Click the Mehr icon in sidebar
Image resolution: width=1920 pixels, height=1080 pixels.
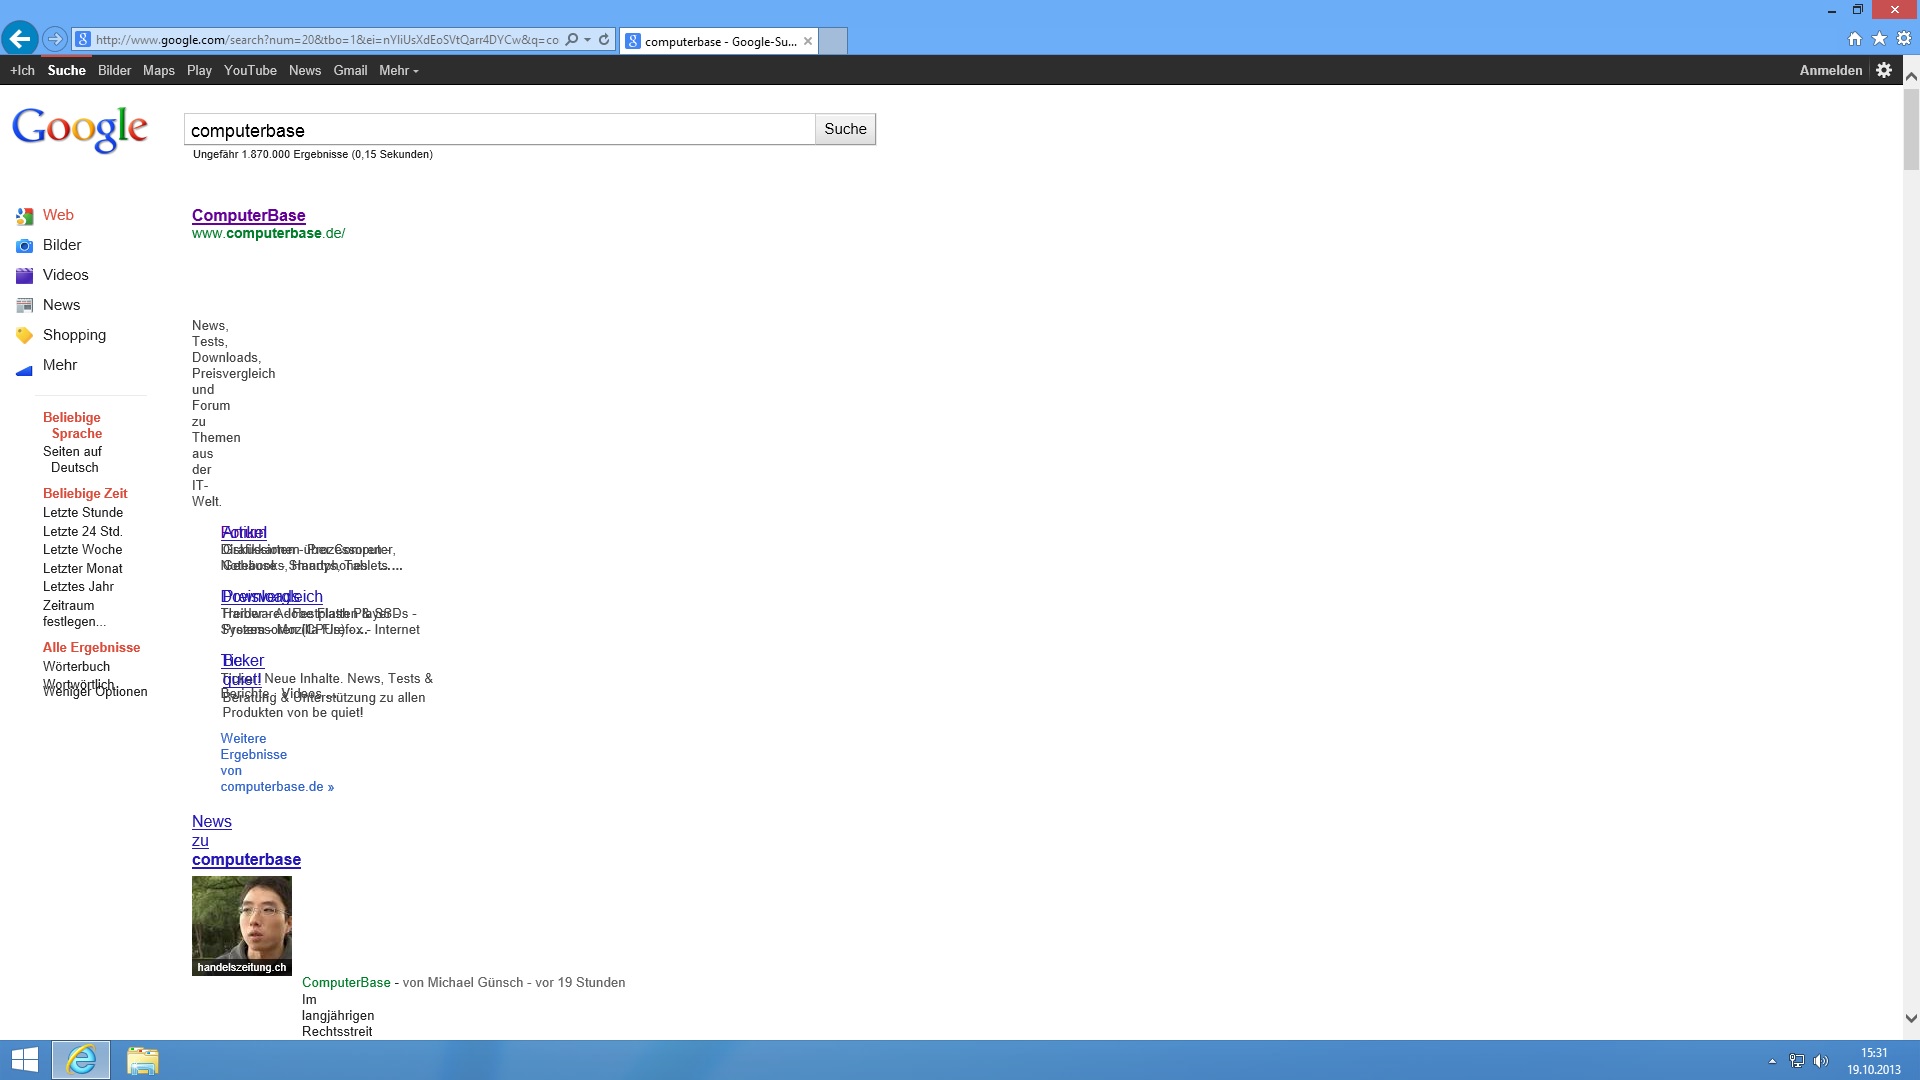coord(25,369)
